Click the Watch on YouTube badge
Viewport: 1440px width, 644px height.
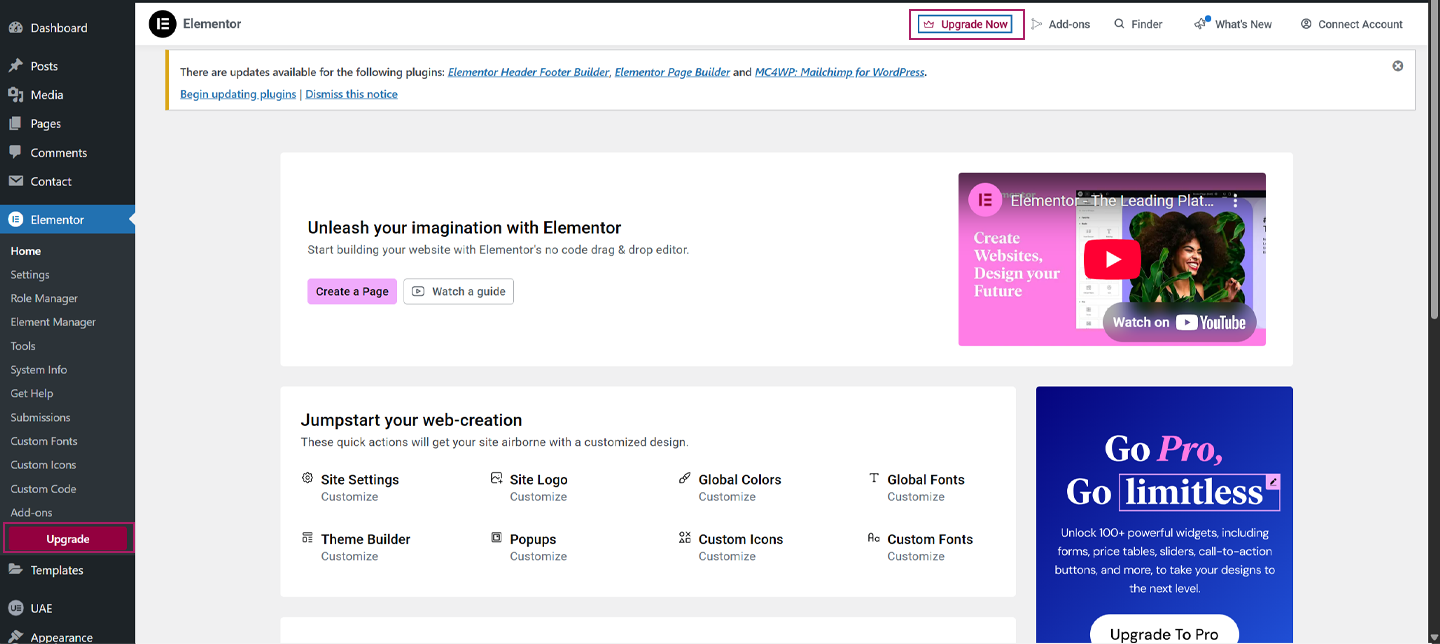(x=1179, y=322)
